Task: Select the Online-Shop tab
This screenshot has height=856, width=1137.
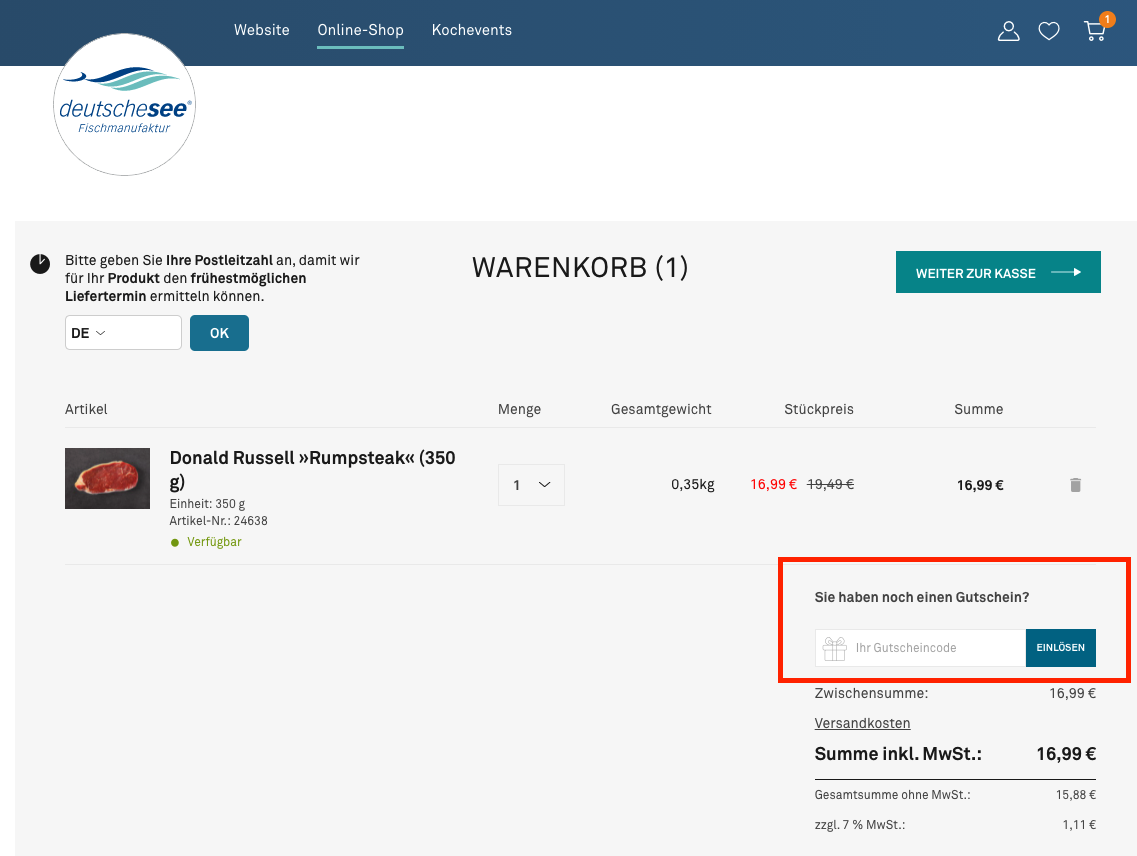Action: [x=360, y=30]
